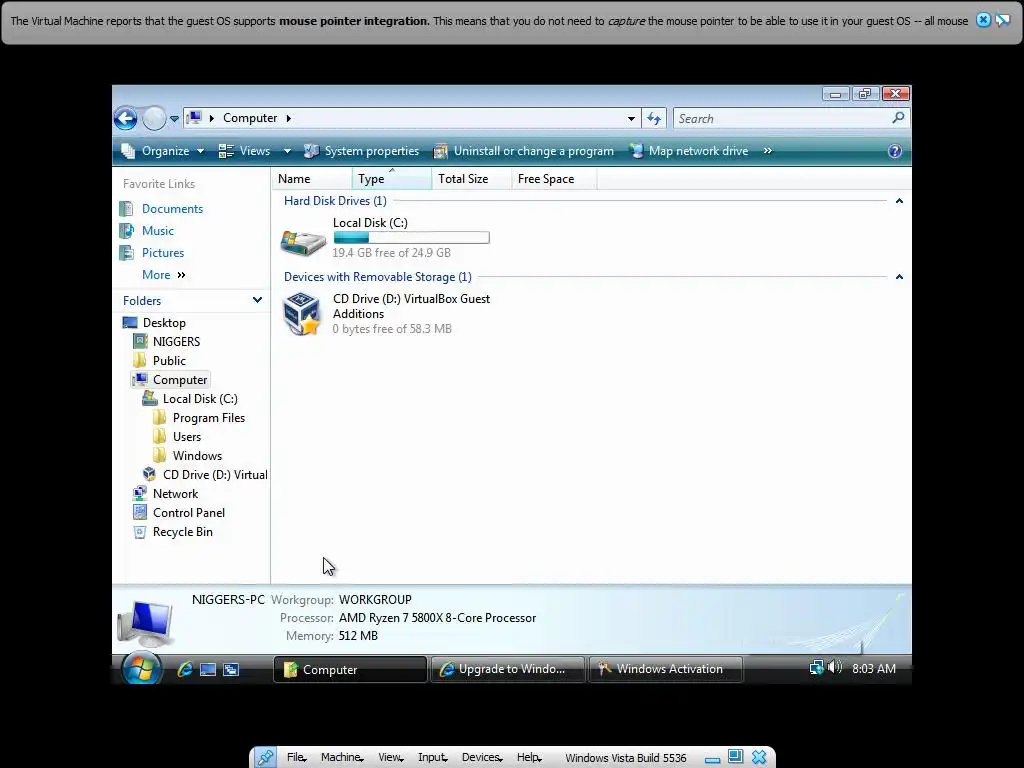The width and height of the screenshot is (1024, 768).
Task: Click the search magnifier icon
Action: 899,118
